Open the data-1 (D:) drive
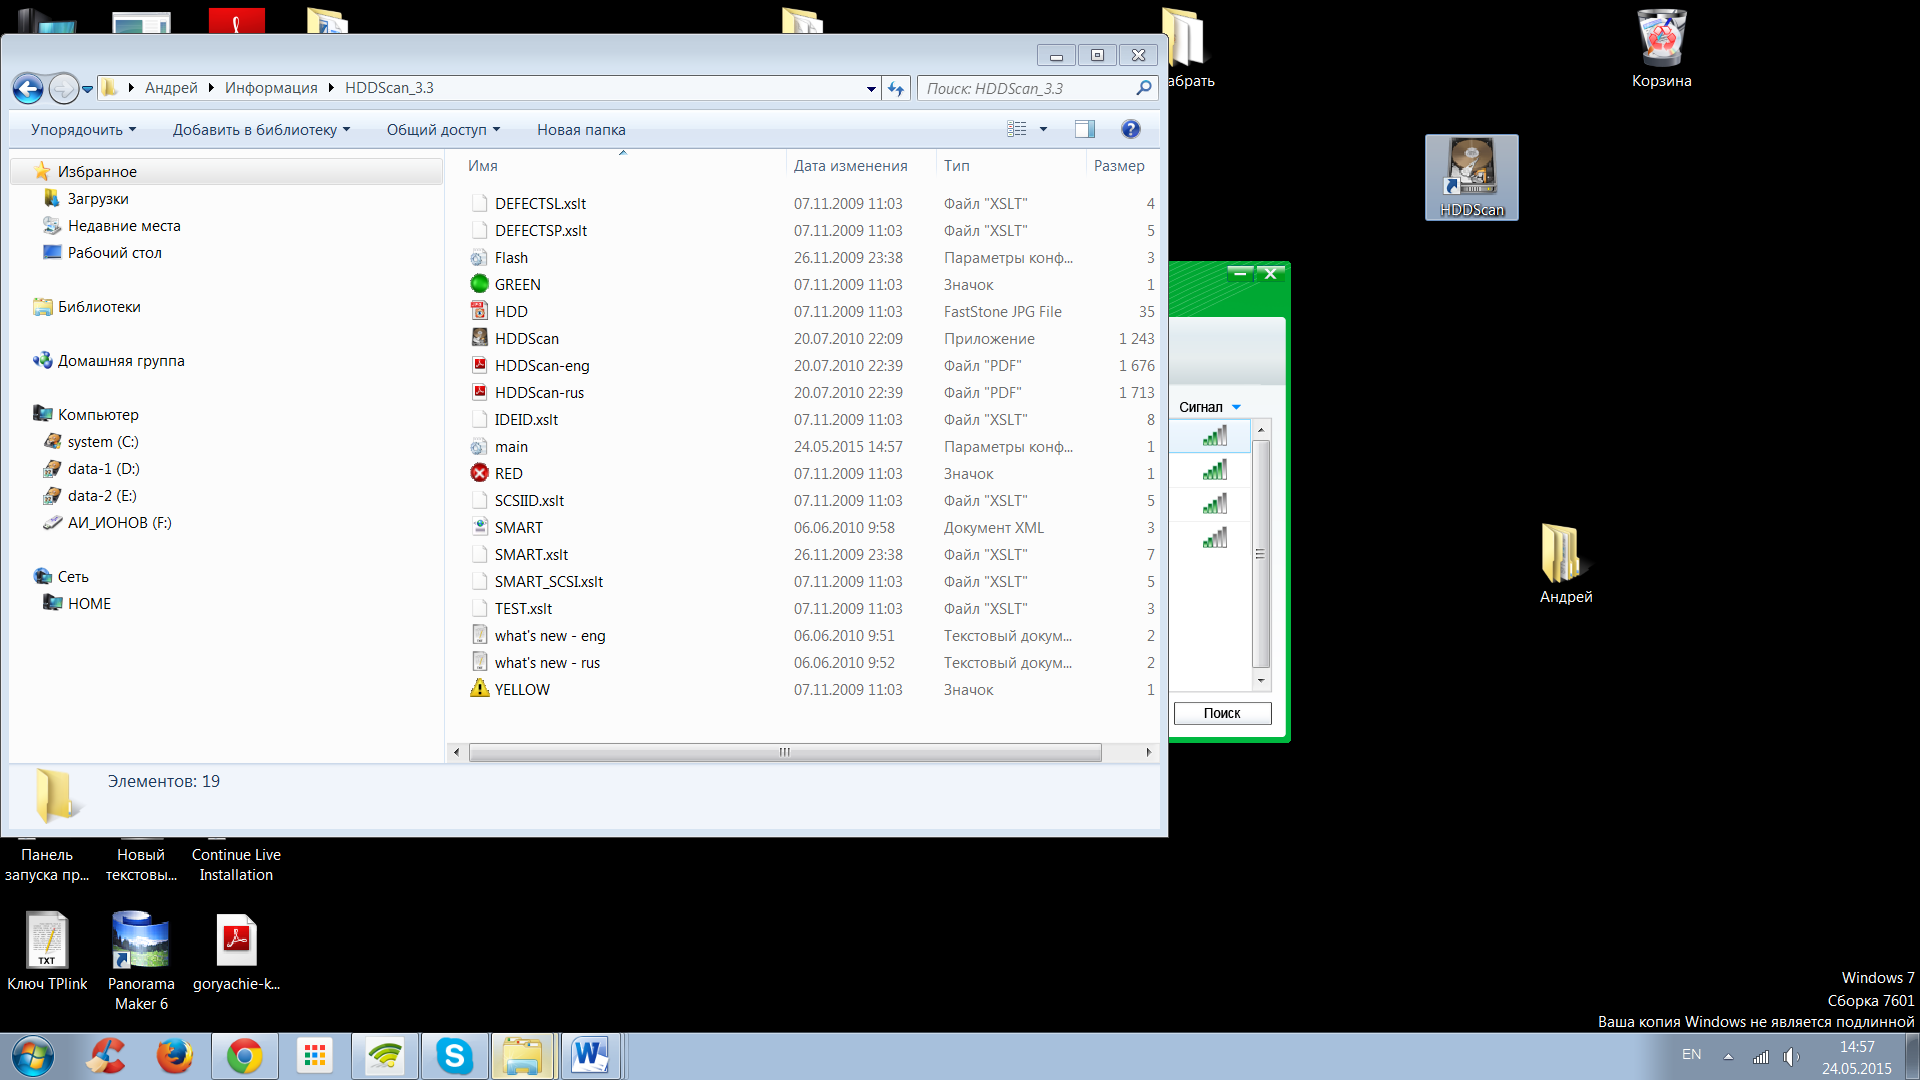This screenshot has width=1920, height=1080. coord(103,468)
